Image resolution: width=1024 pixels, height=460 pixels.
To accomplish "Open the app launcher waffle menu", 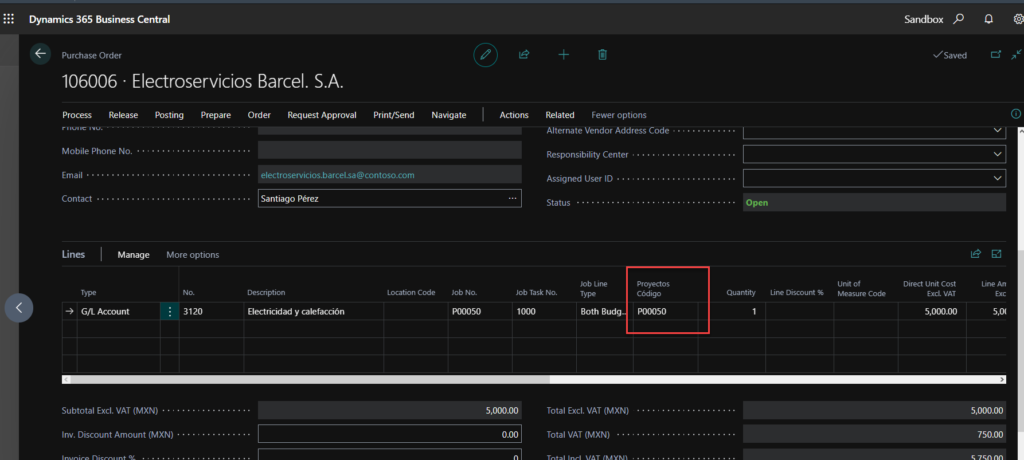I will (x=8, y=19).
